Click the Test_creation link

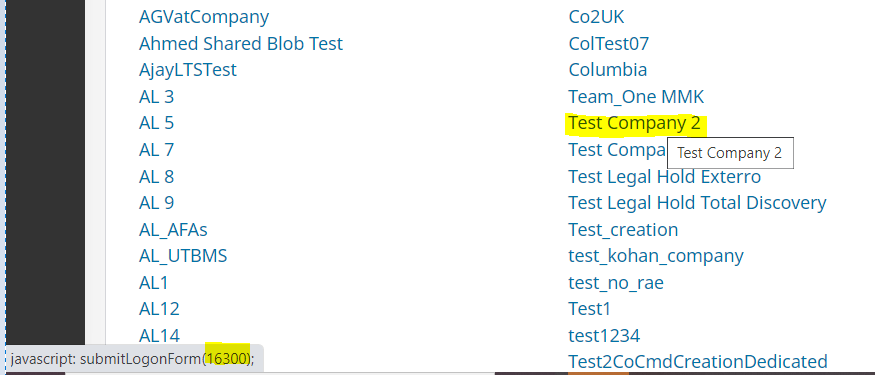click(623, 230)
